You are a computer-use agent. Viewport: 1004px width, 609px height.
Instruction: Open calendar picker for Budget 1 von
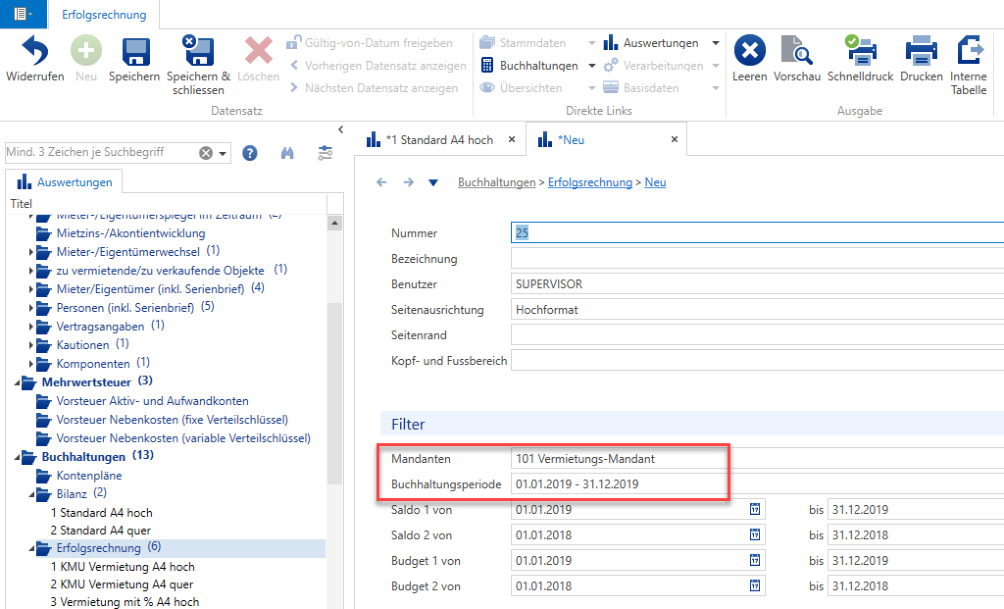pyautogui.click(x=755, y=560)
